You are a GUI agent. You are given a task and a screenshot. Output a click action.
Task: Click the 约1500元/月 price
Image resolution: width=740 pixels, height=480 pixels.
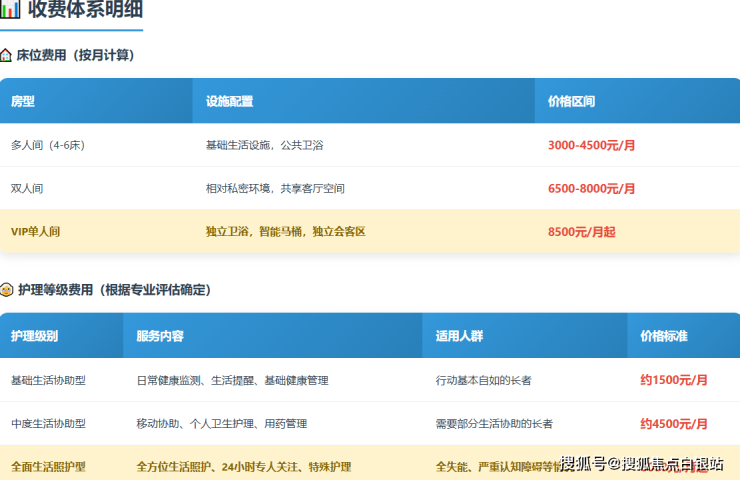point(673,380)
